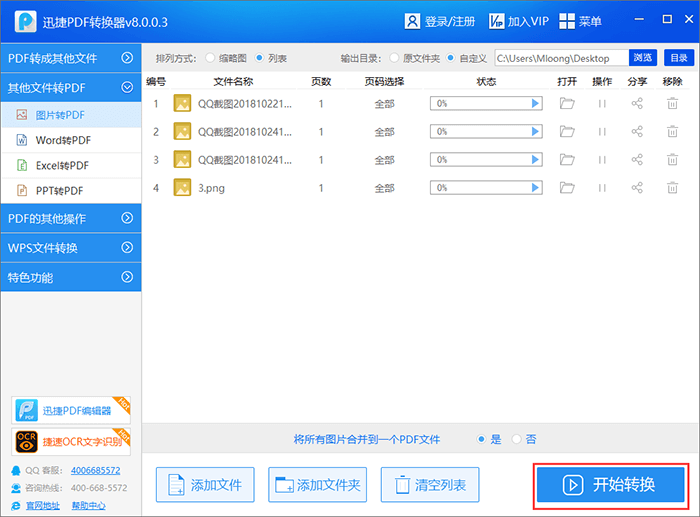Open output folder for row 1 file
The width and height of the screenshot is (700, 517).
pyautogui.click(x=567, y=104)
